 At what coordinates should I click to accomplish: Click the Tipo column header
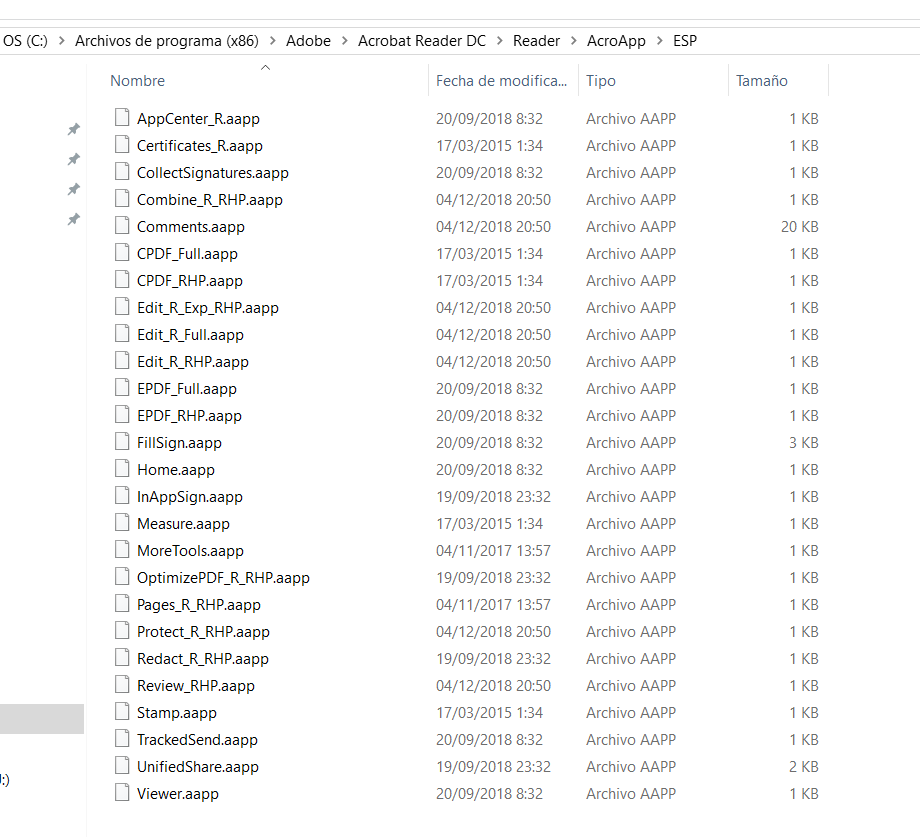point(601,81)
